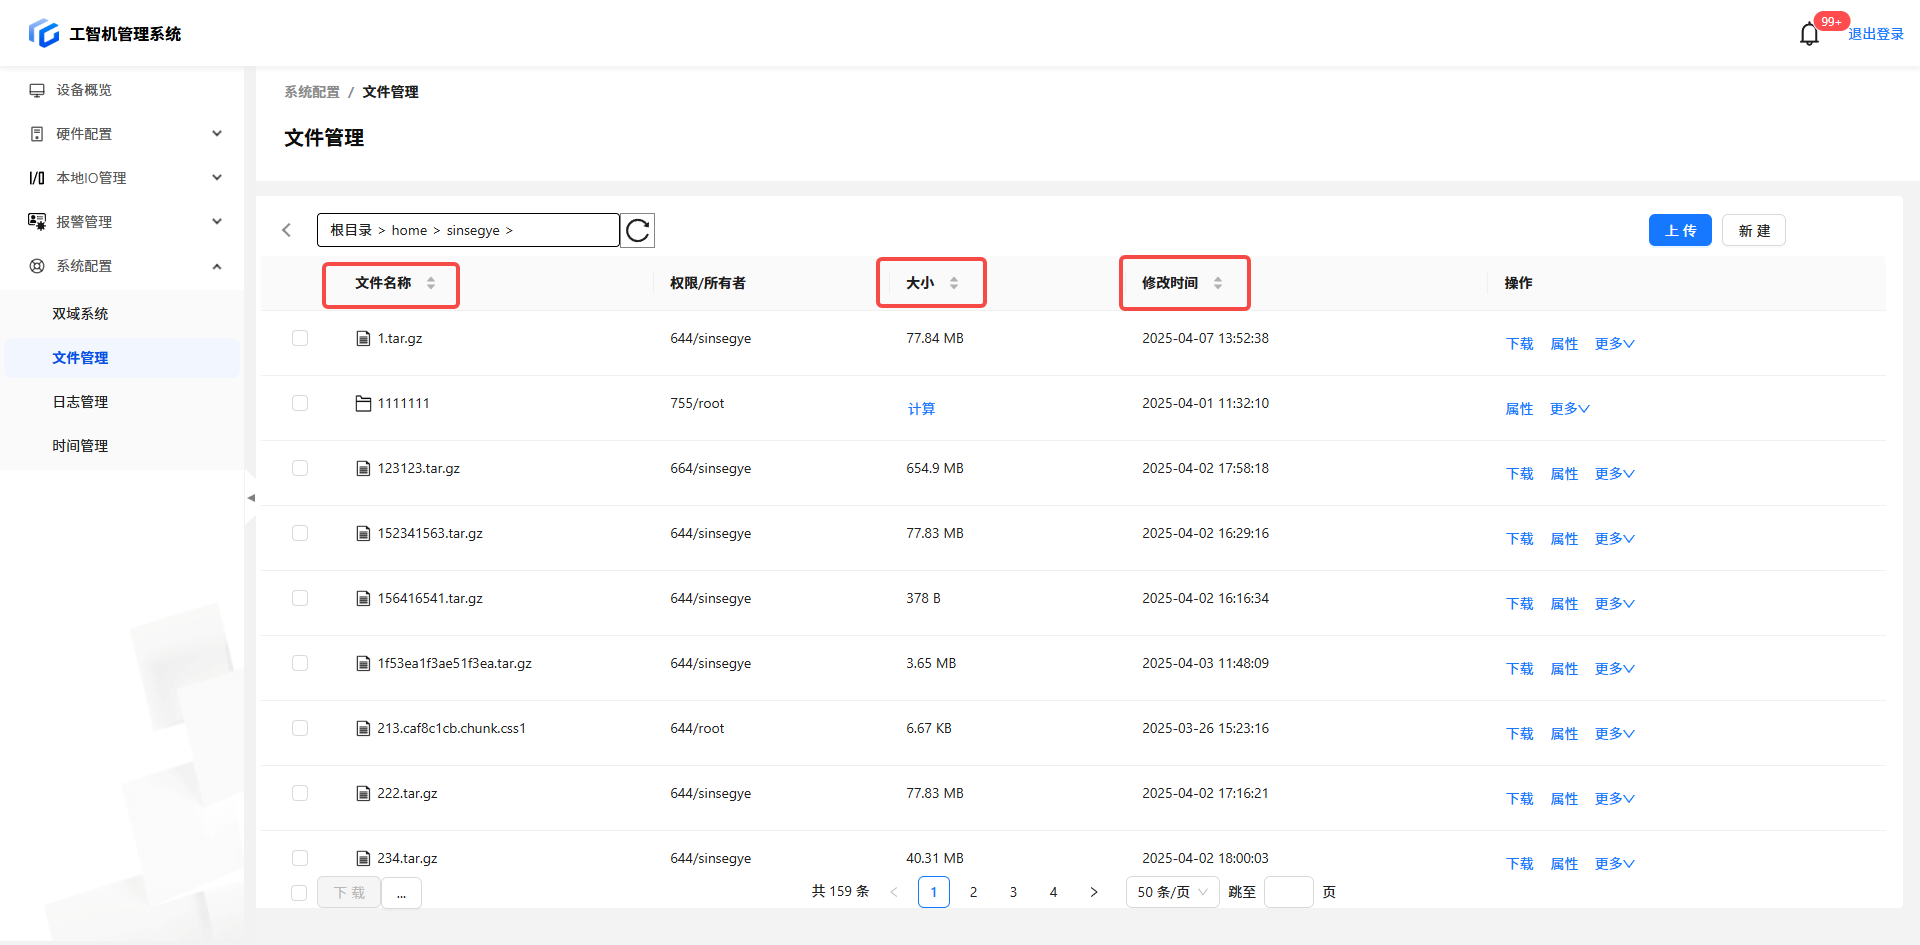Click the 上传 upload button
The image size is (1920, 945).
(x=1680, y=231)
